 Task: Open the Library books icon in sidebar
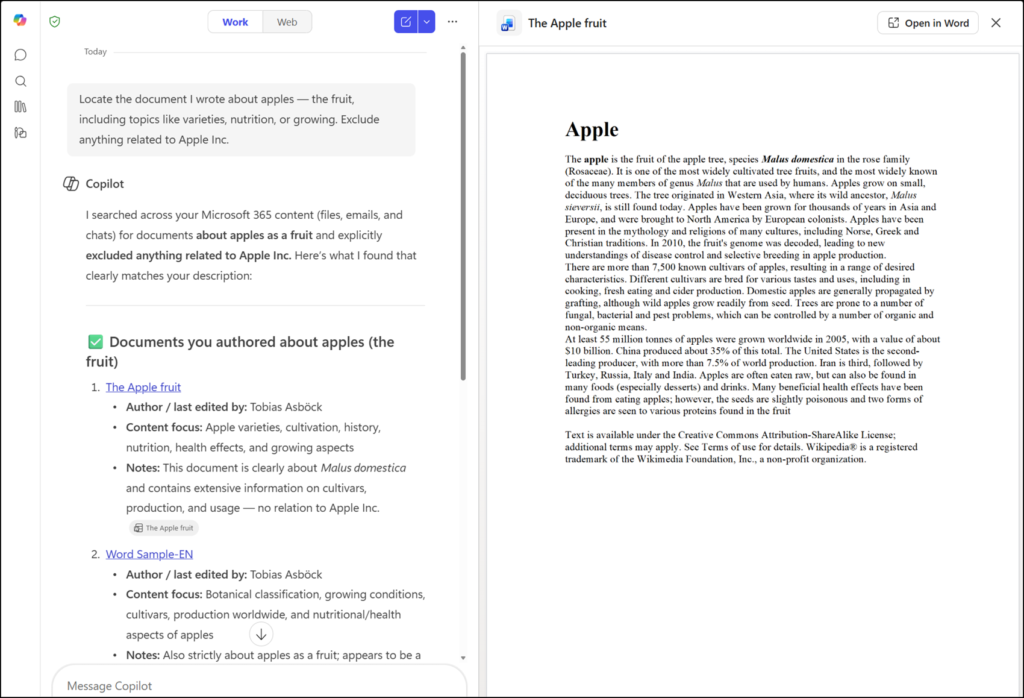[x=20, y=106]
